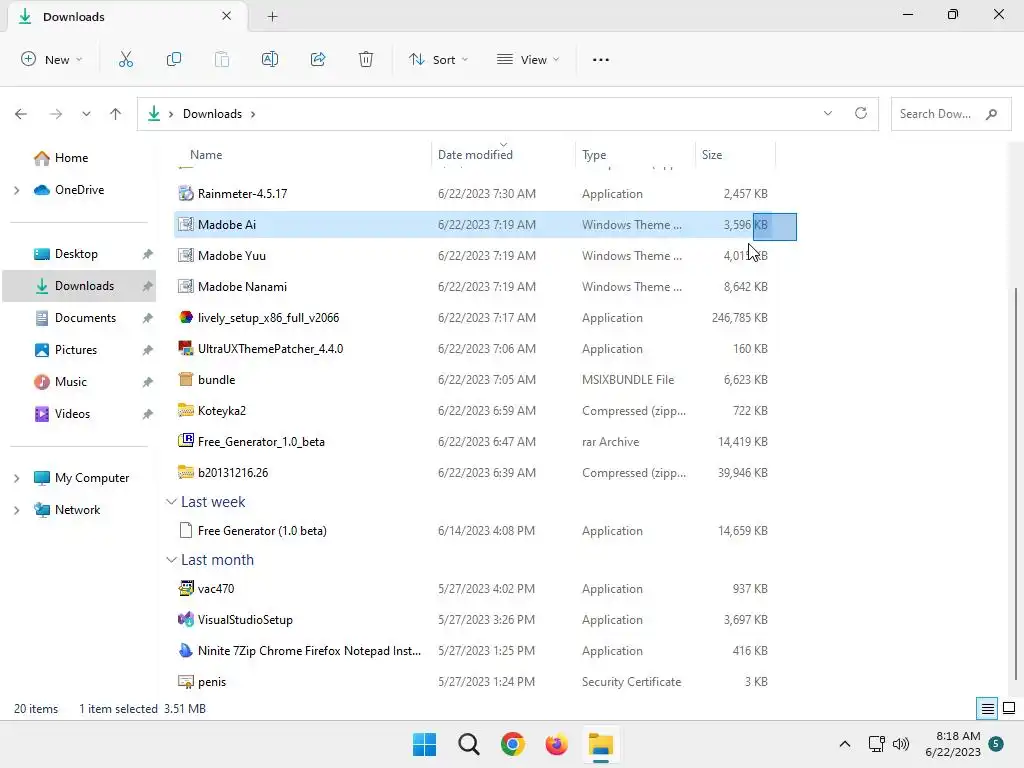Click the Free_Generator rar archive icon
This screenshot has height=768, width=1024.
186,441
